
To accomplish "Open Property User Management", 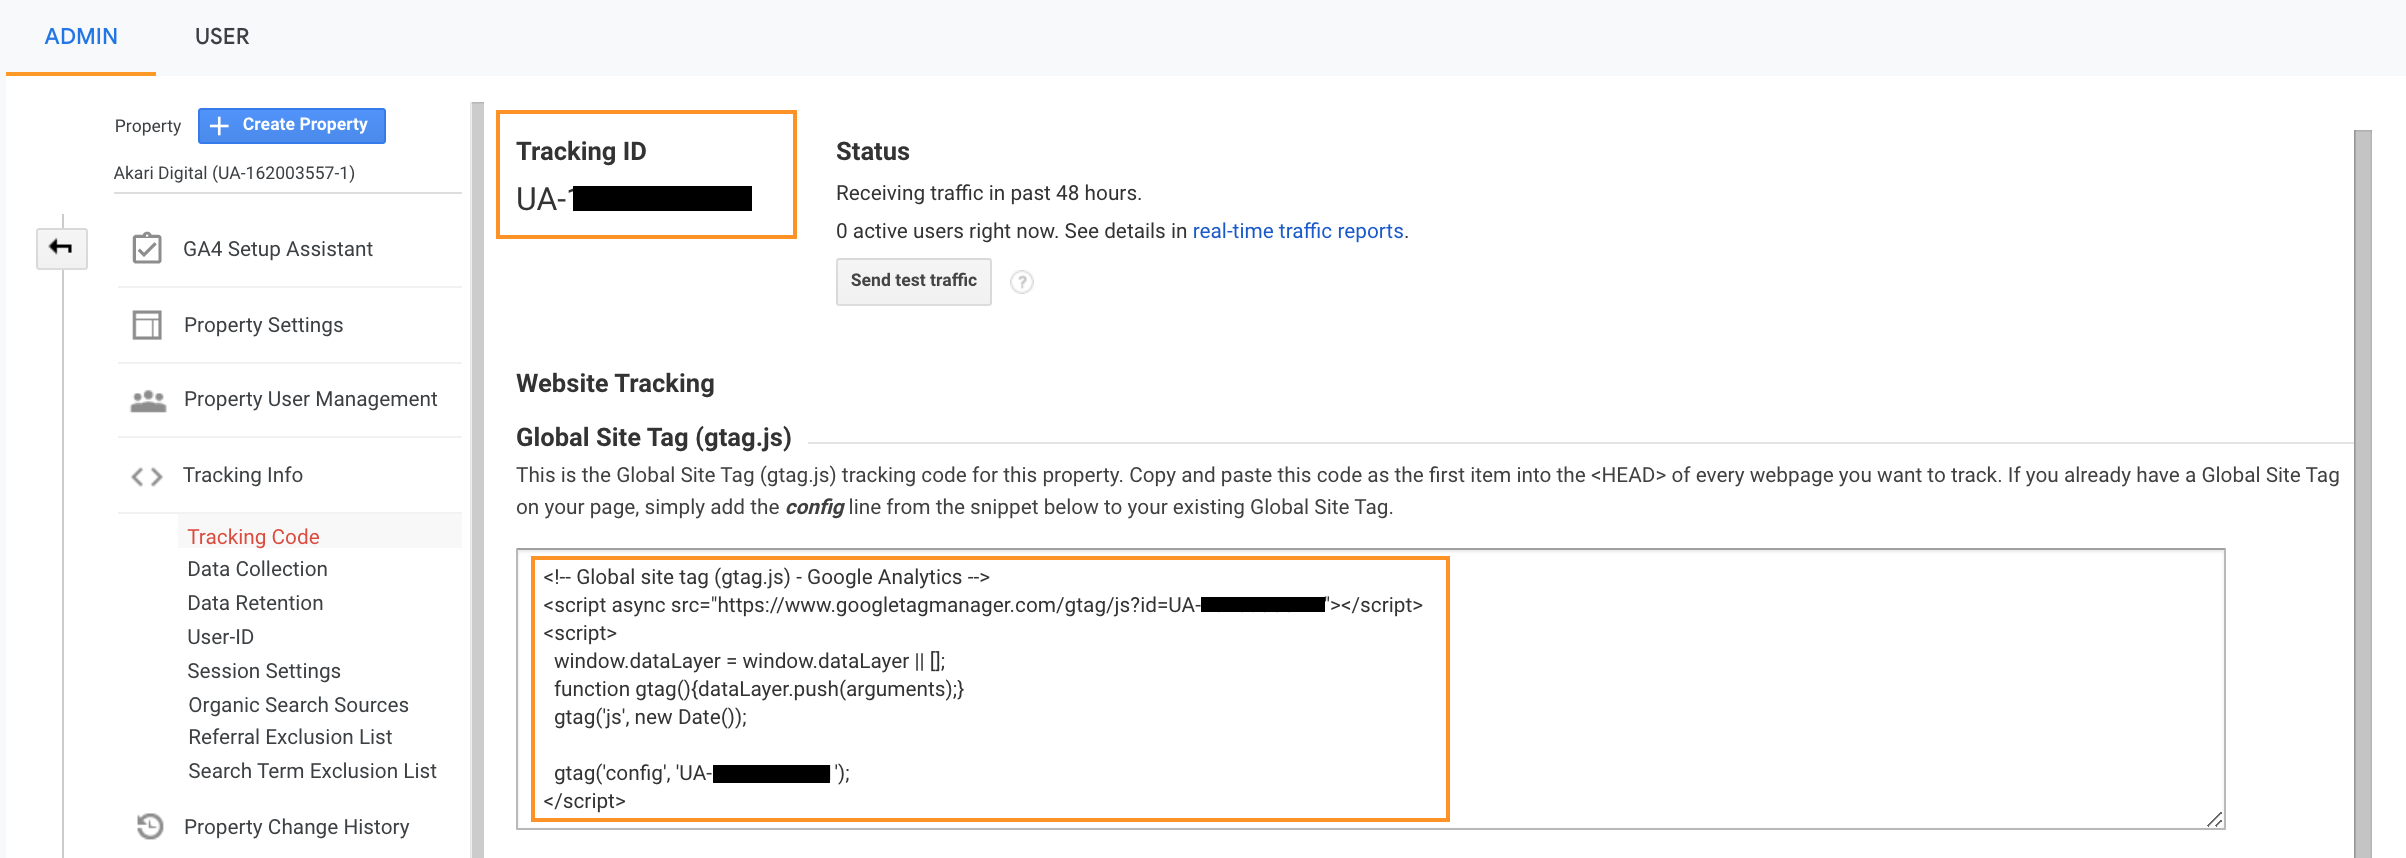I will click(x=311, y=399).
